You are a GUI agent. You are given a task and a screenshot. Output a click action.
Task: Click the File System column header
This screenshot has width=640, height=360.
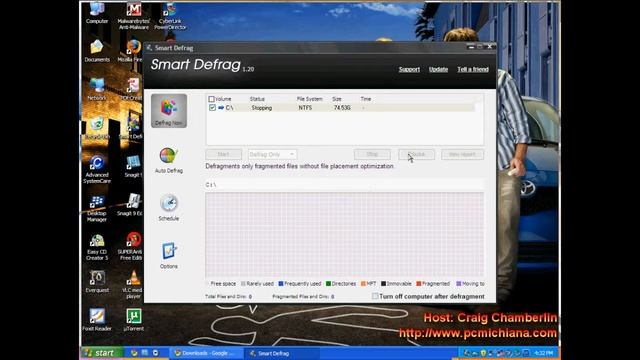309,99
